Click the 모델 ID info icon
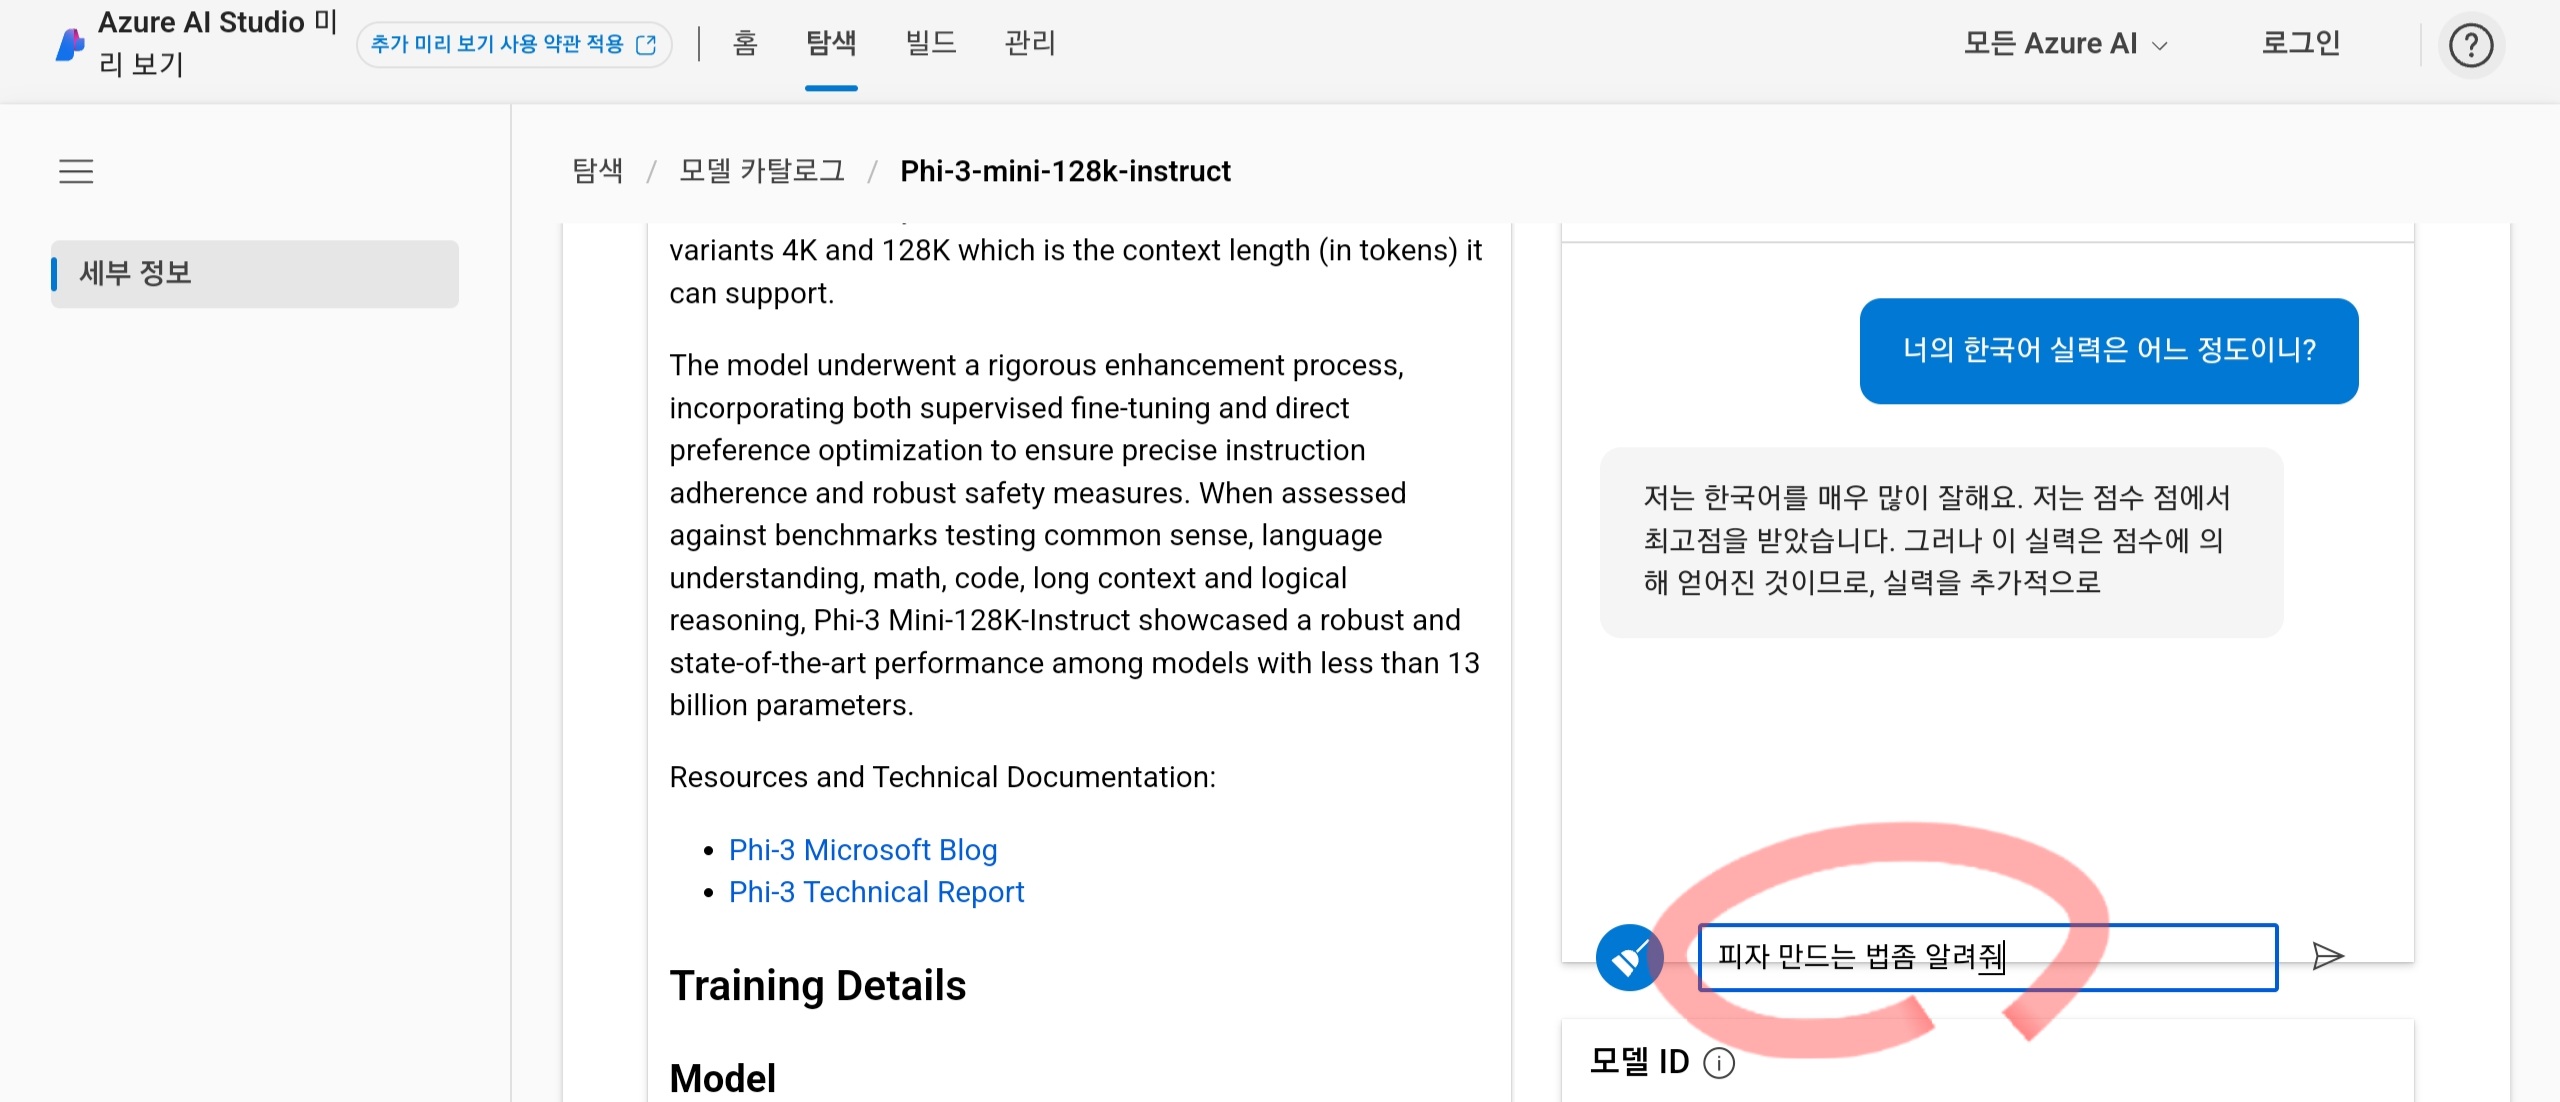Image resolution: width=2560 pixels, height=1102 pixels. (1718, 1063)
